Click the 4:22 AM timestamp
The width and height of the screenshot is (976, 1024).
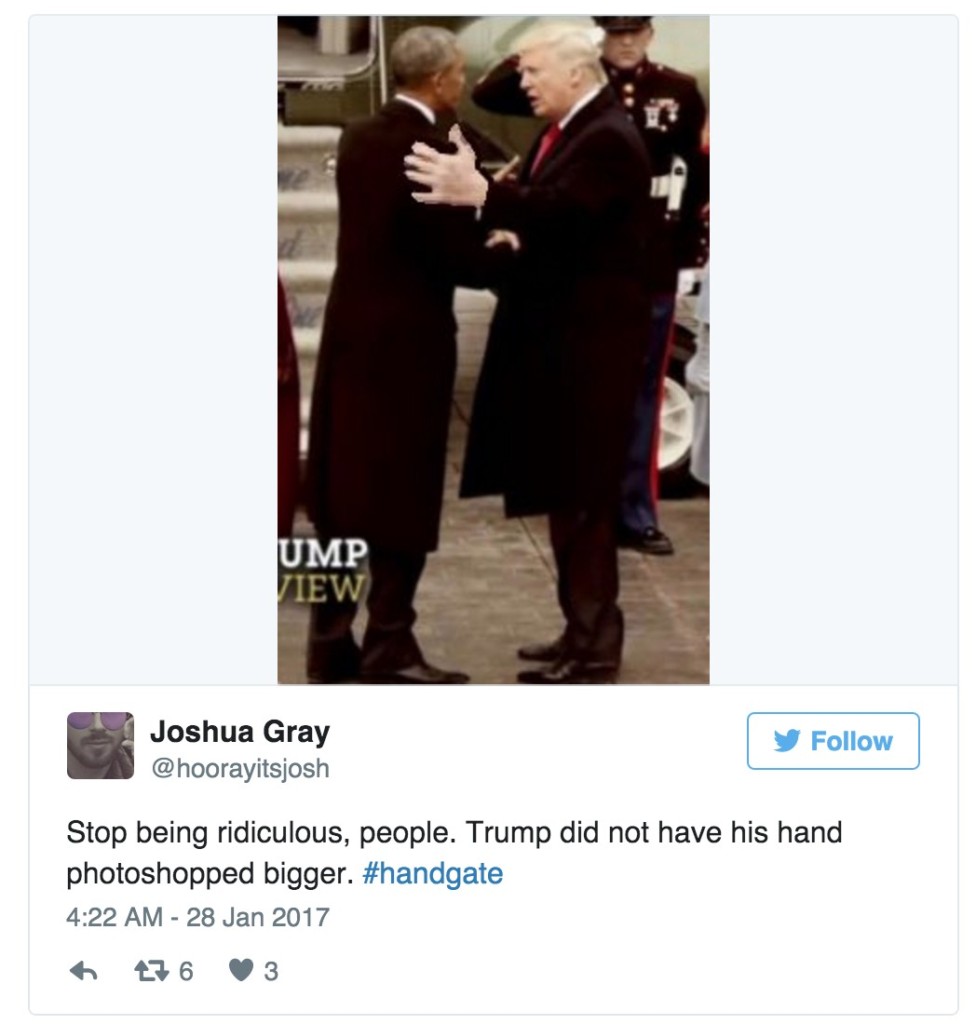point(114,917)
